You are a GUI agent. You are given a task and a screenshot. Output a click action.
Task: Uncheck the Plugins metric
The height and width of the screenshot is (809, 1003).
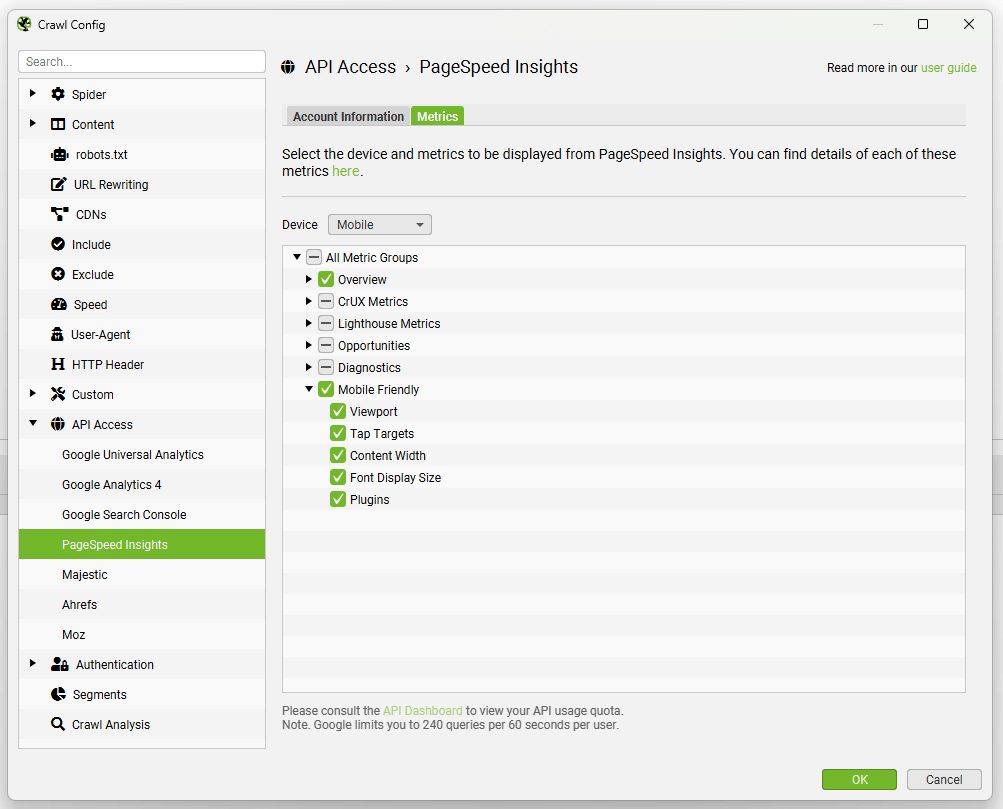(338, 499)
